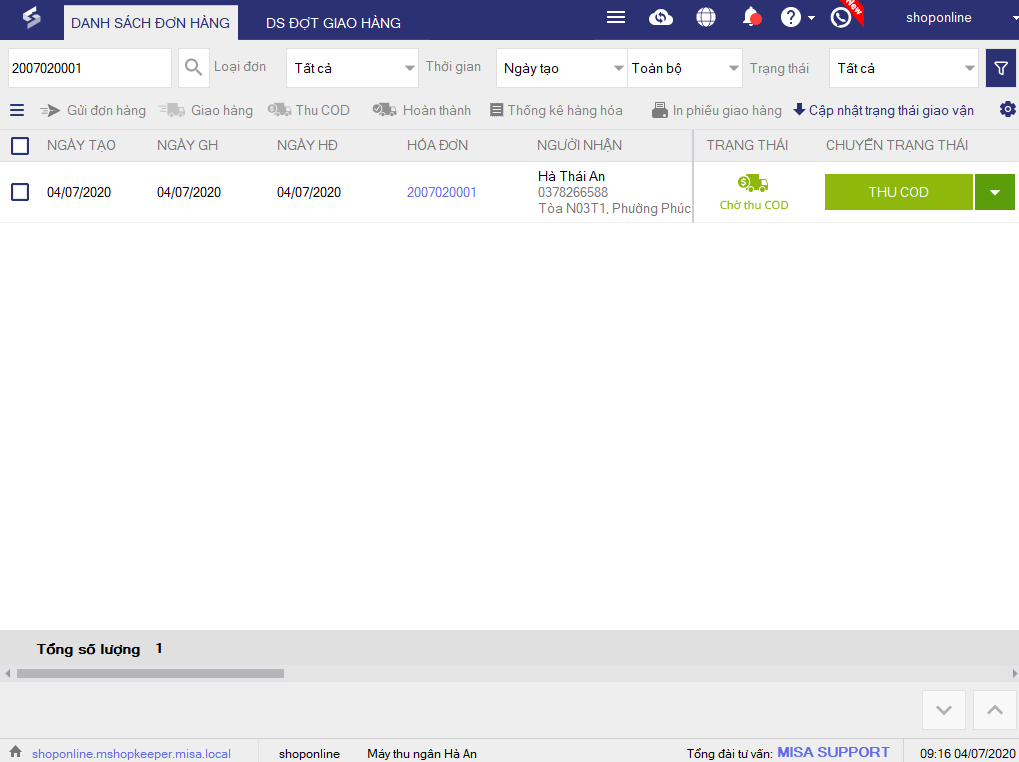
Task: Click the scrollbar left arrow
Action: [x=7, y=674]
